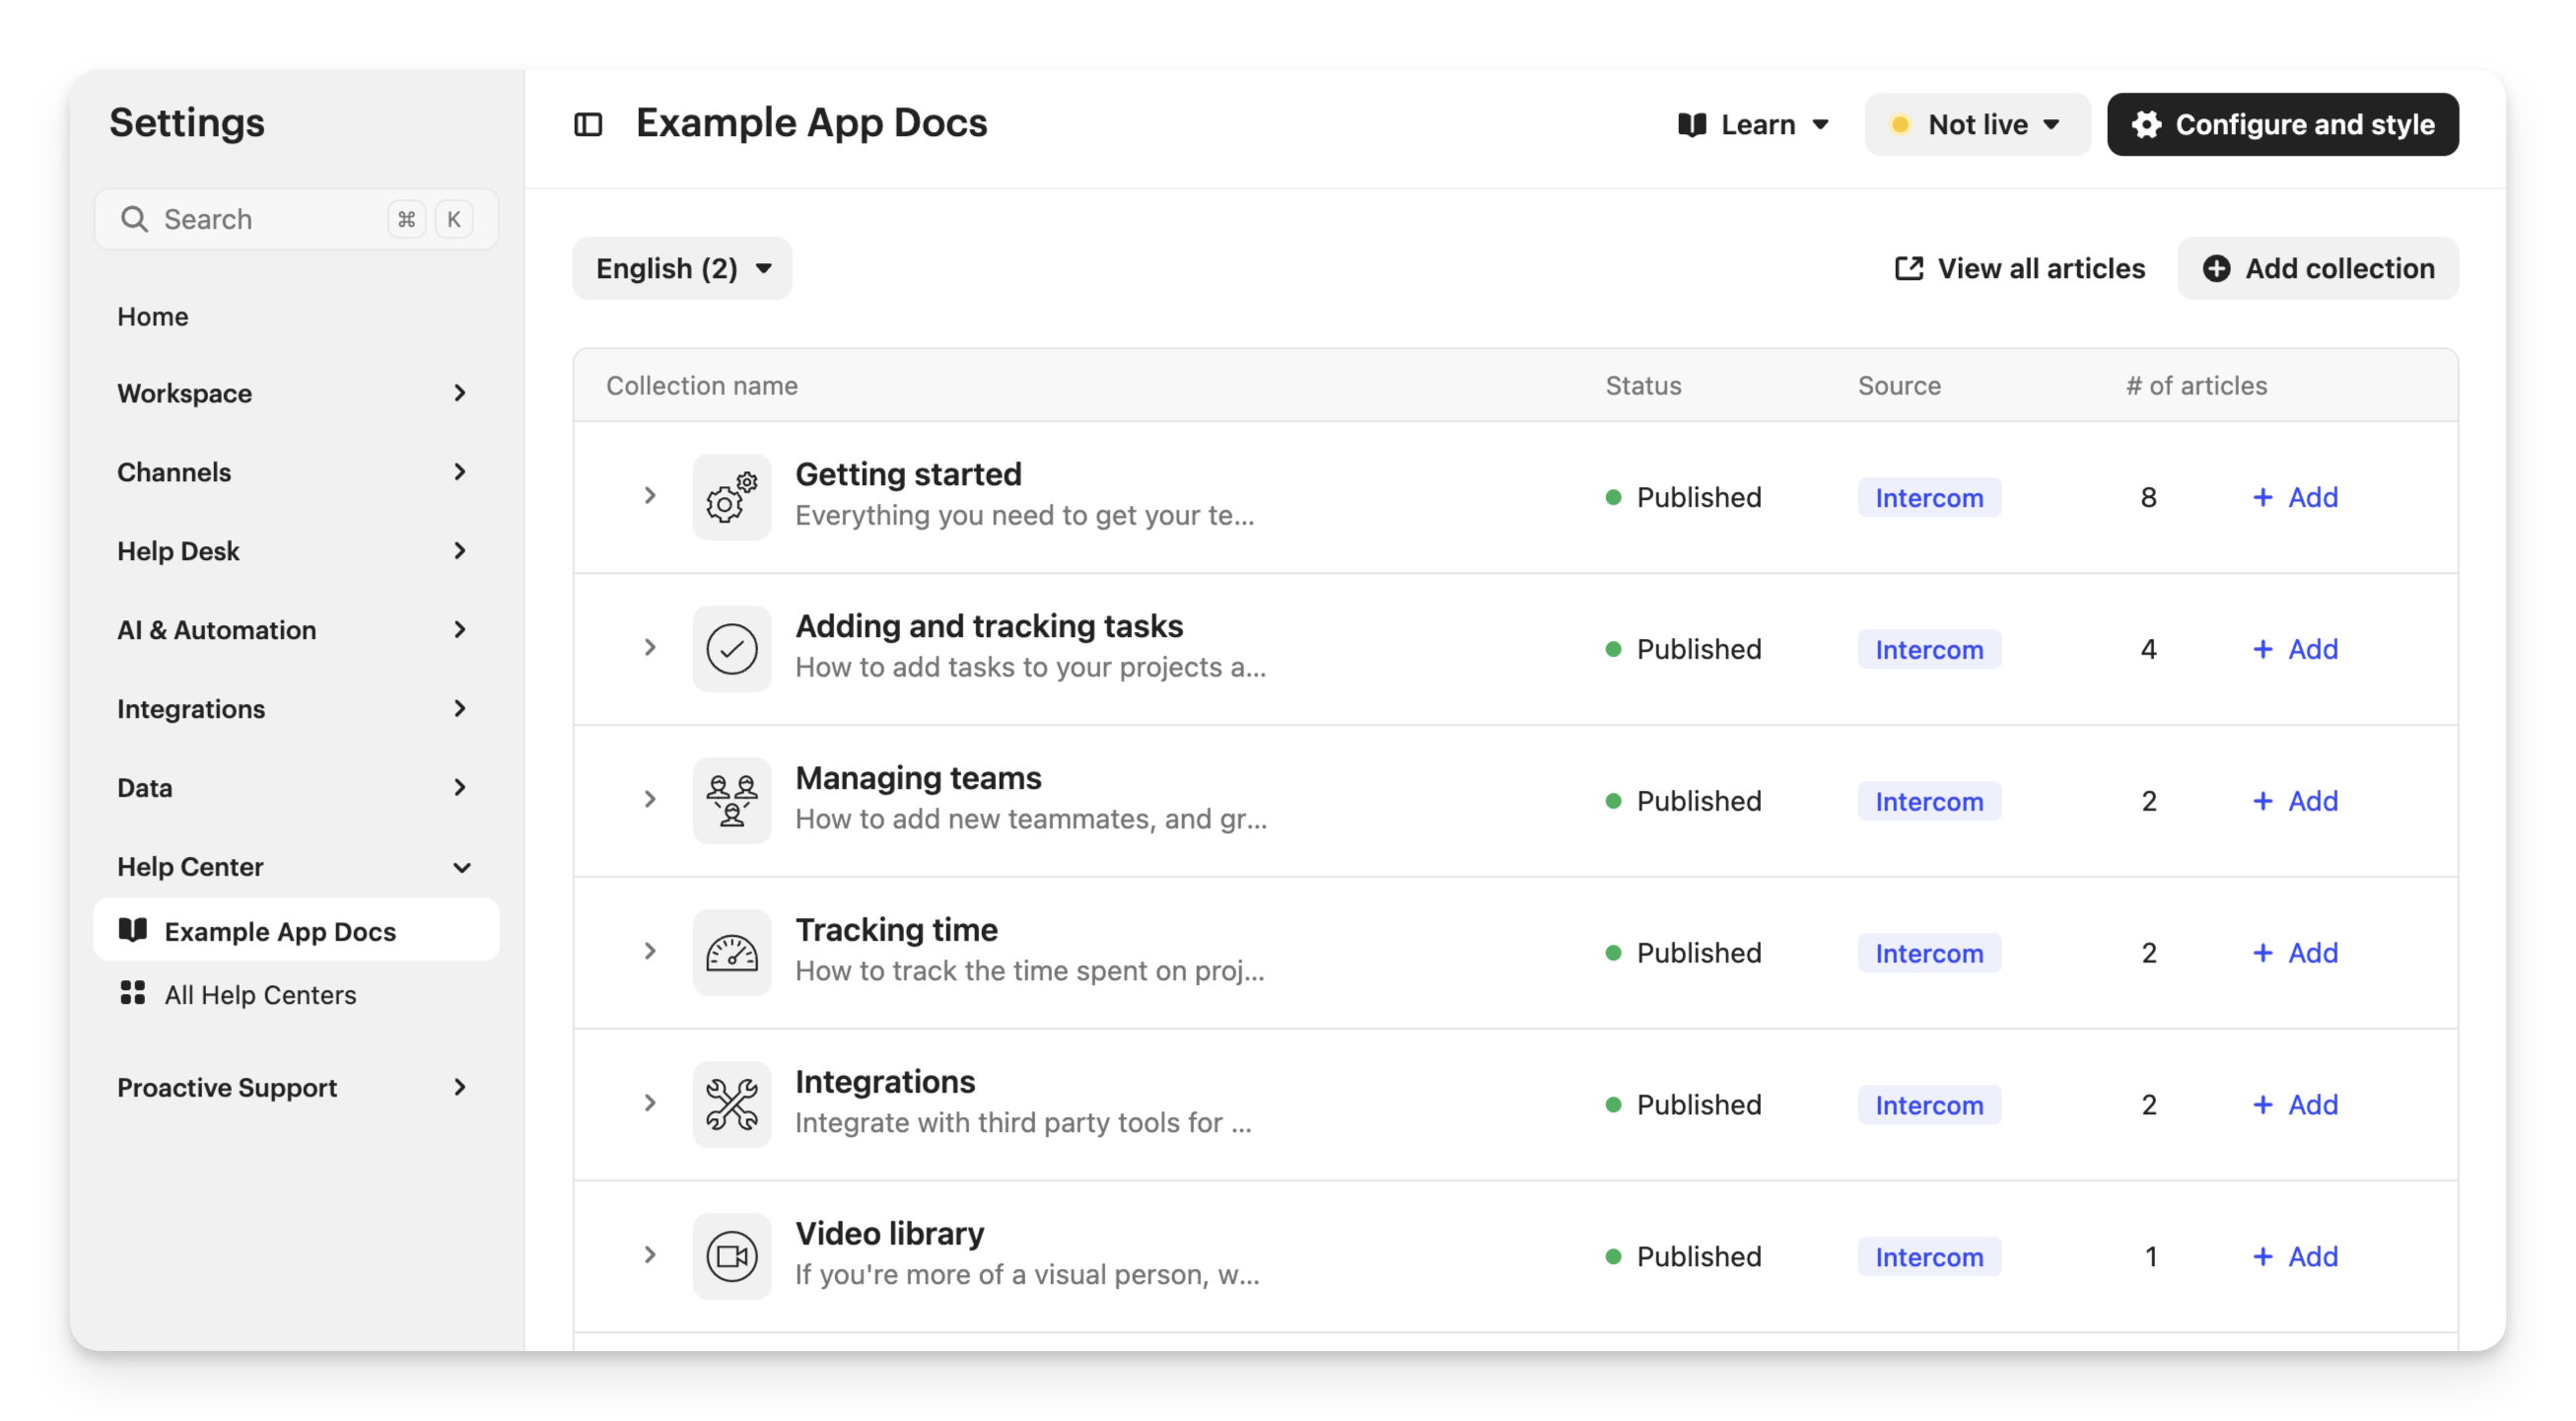
Task: Click the Video library camera icon
Action: pyautogui.click(x=731, y=1257)
